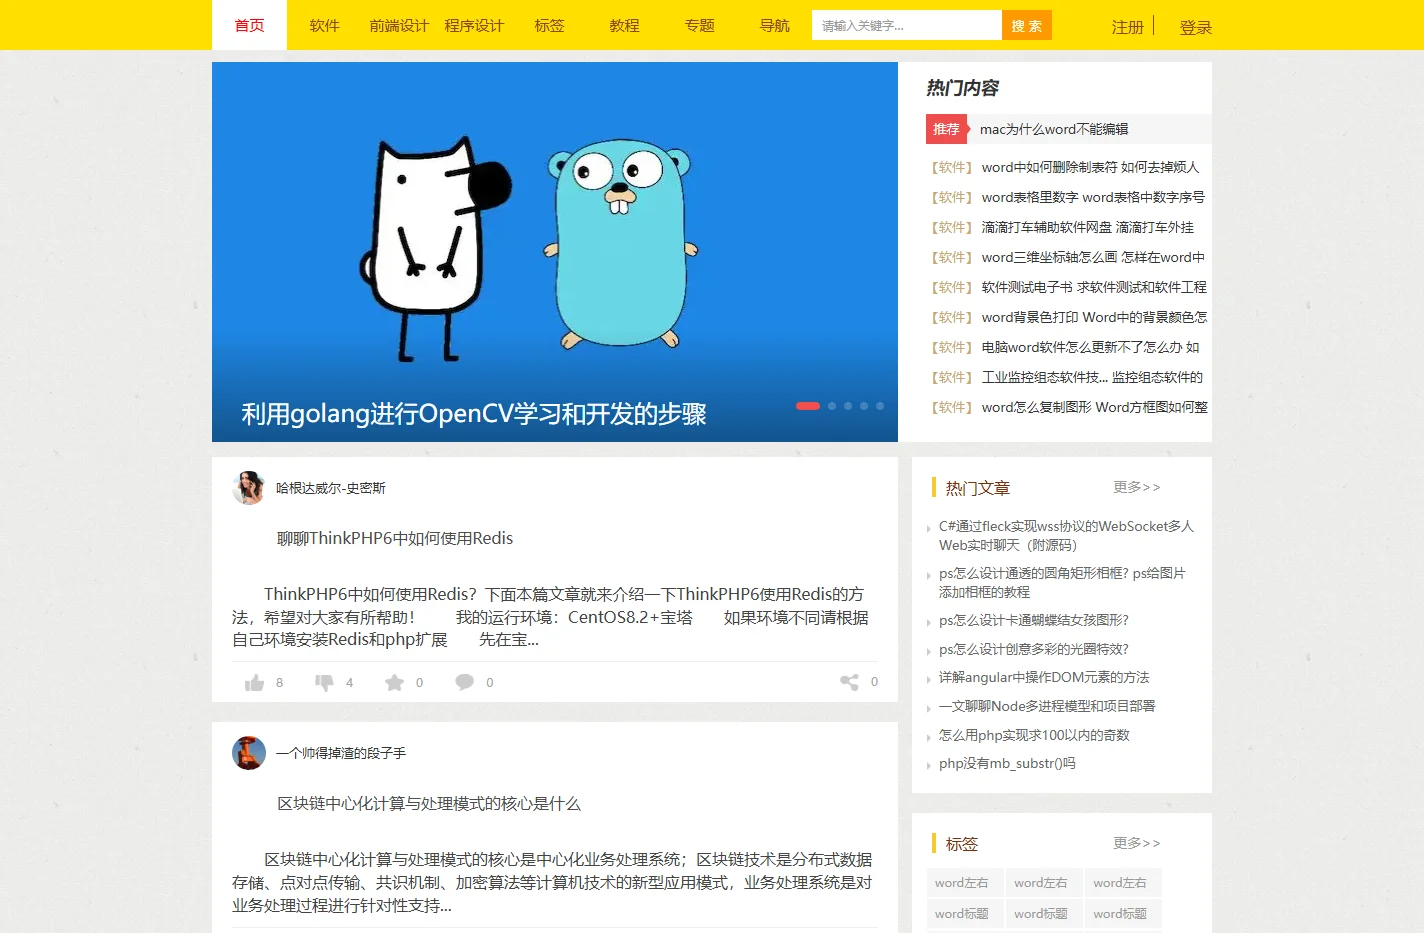Select last carousel indicator dot

pyautogui.click(x=880, y=406)
